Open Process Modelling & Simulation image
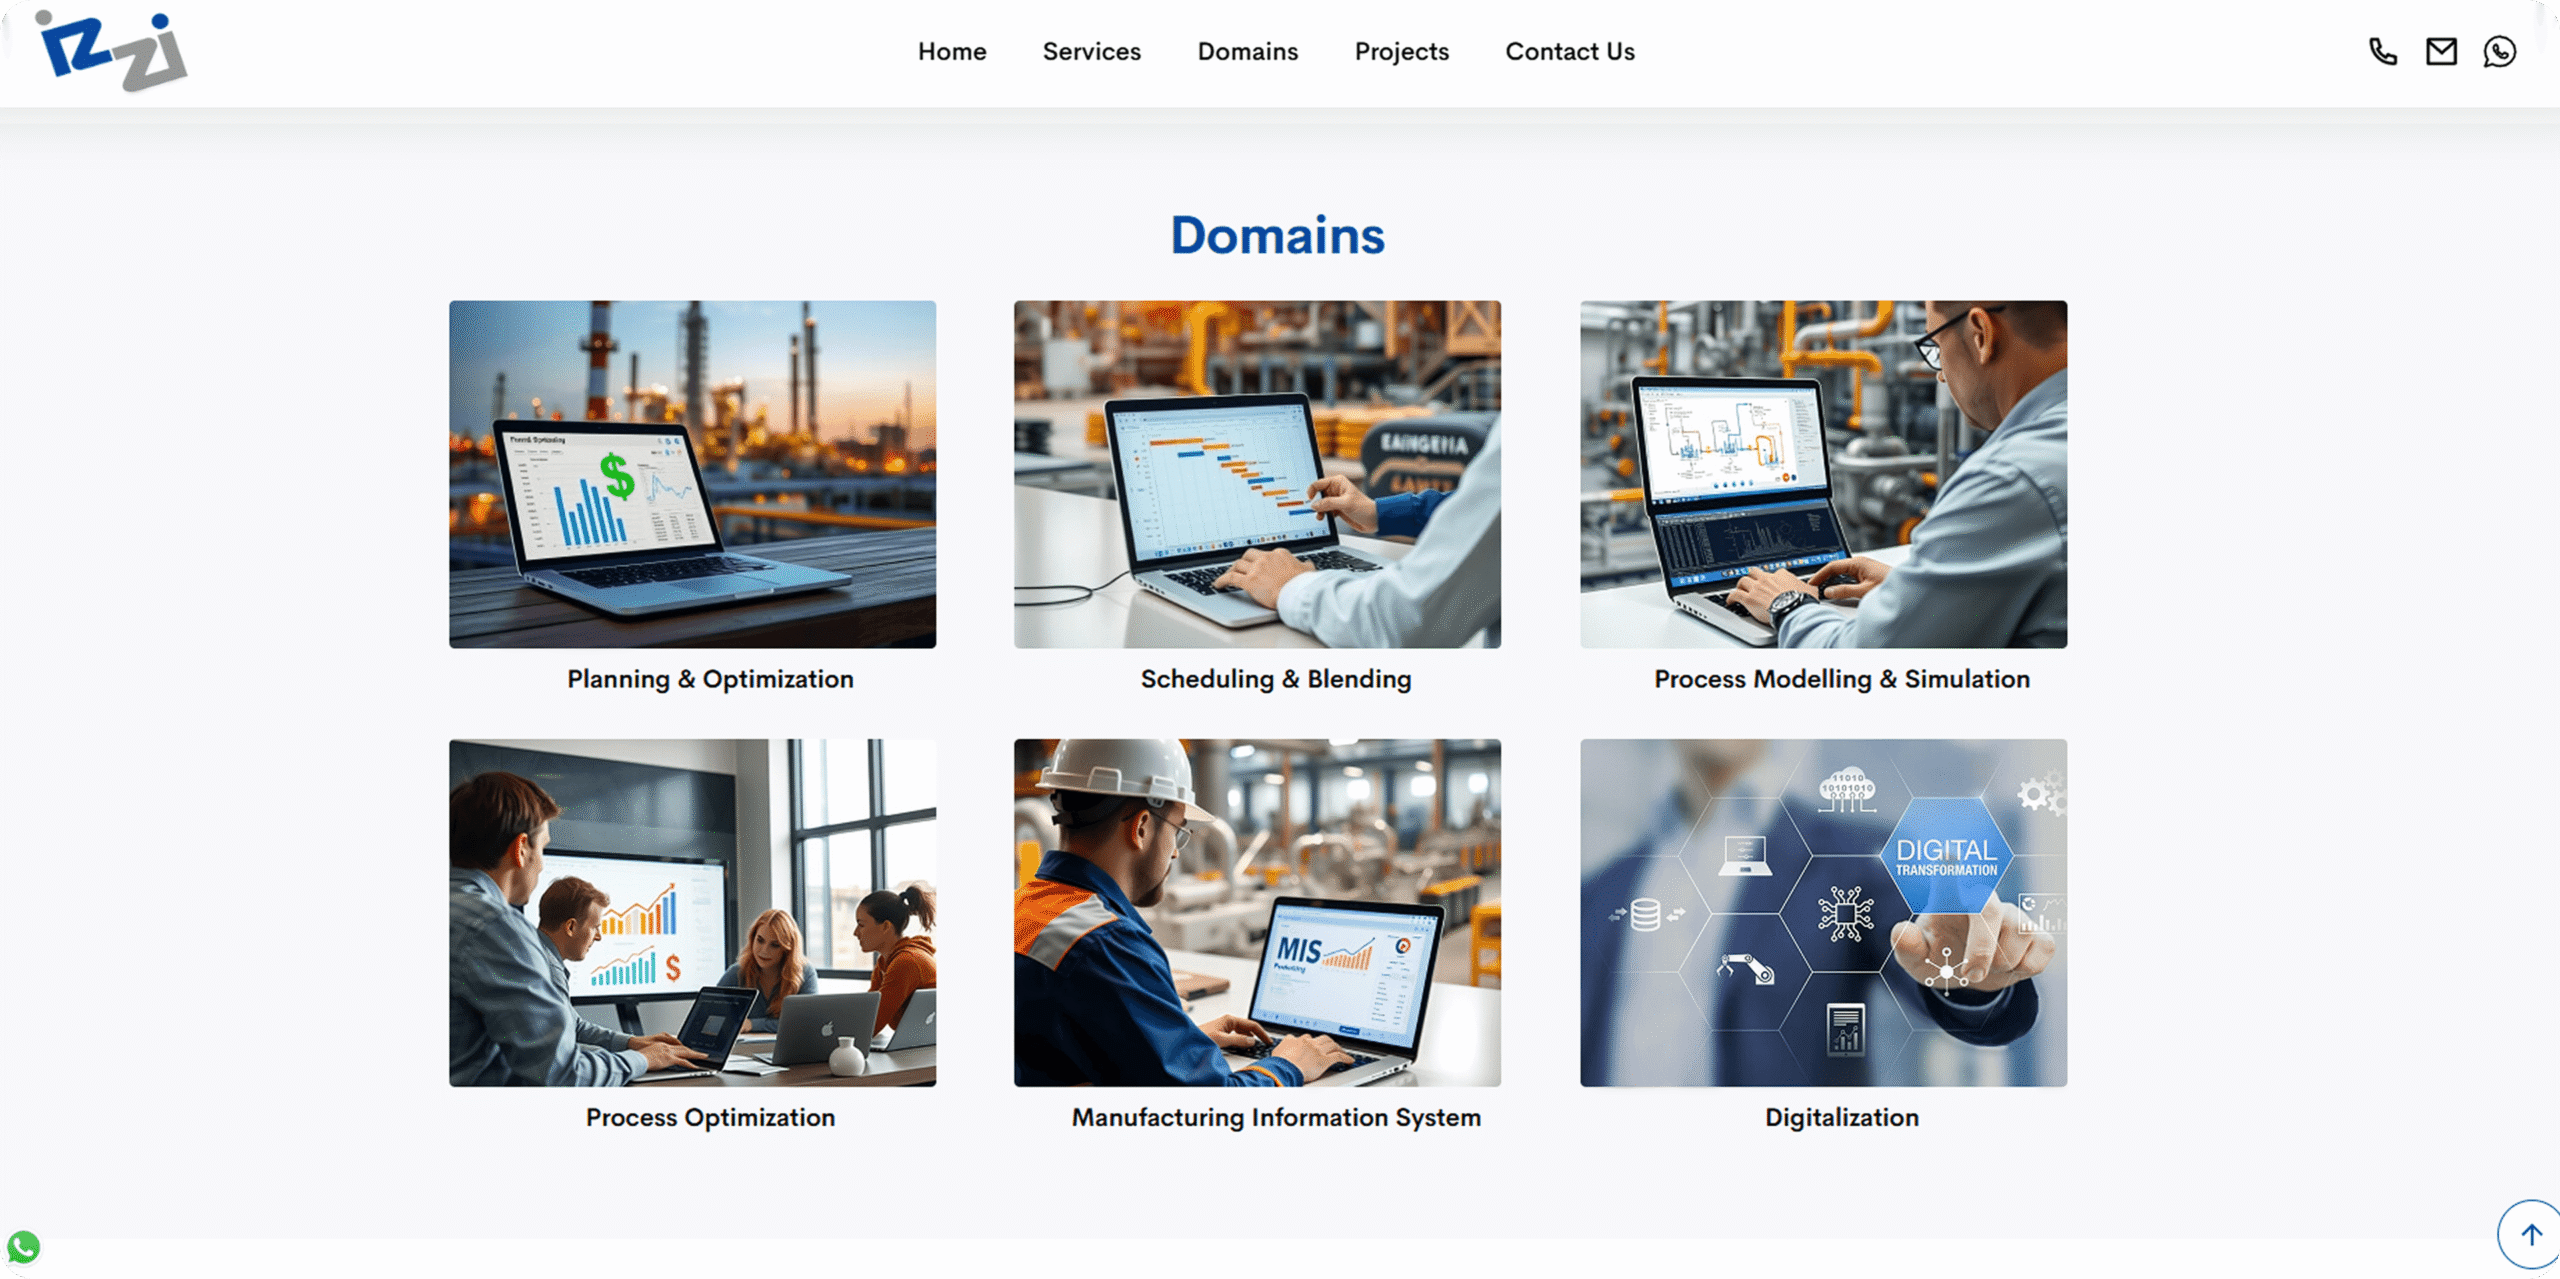This screenshot has height=1279, width=2560. pyautogui.click(x=1823, y=474)
